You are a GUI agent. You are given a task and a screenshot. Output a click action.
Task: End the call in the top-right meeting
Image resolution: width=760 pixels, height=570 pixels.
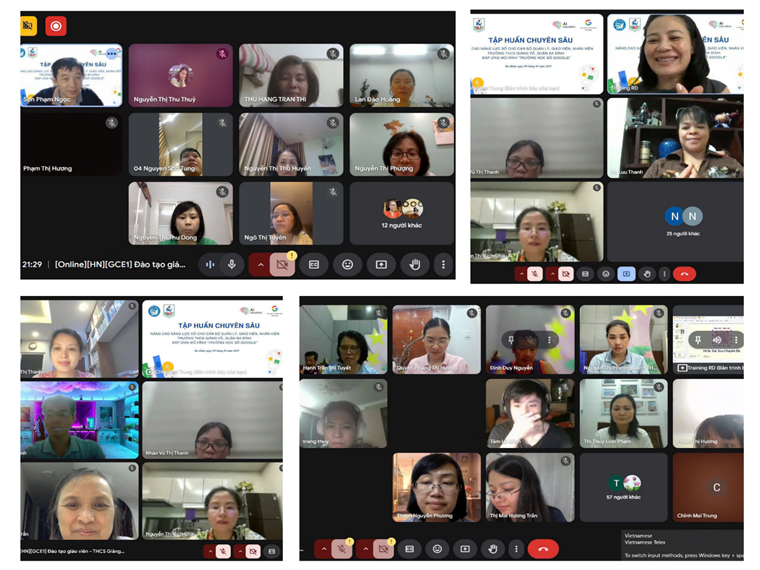click(685, 273)
